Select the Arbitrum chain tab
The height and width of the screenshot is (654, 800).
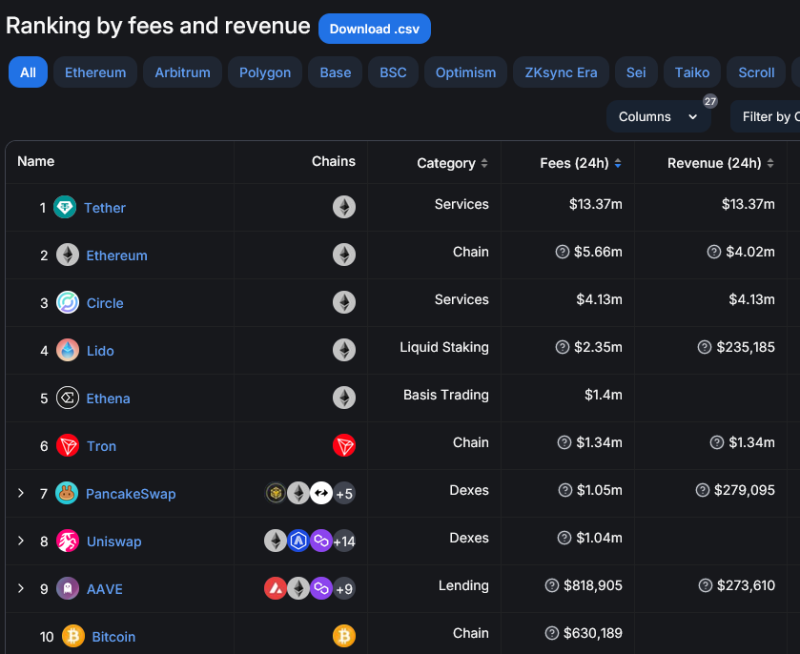[x=184, y=72]
